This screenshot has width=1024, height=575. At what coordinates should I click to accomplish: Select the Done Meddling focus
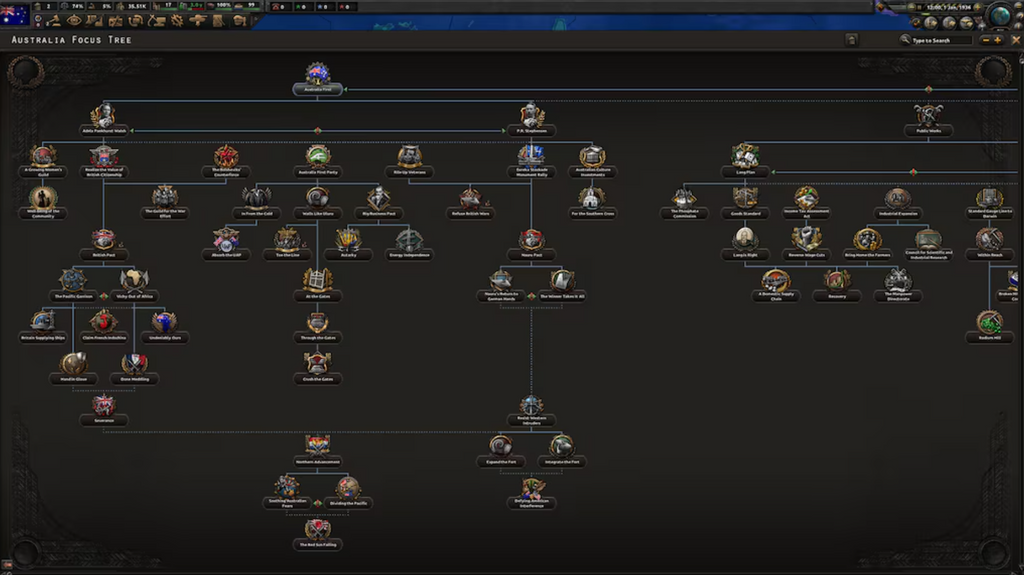(135, 369)
